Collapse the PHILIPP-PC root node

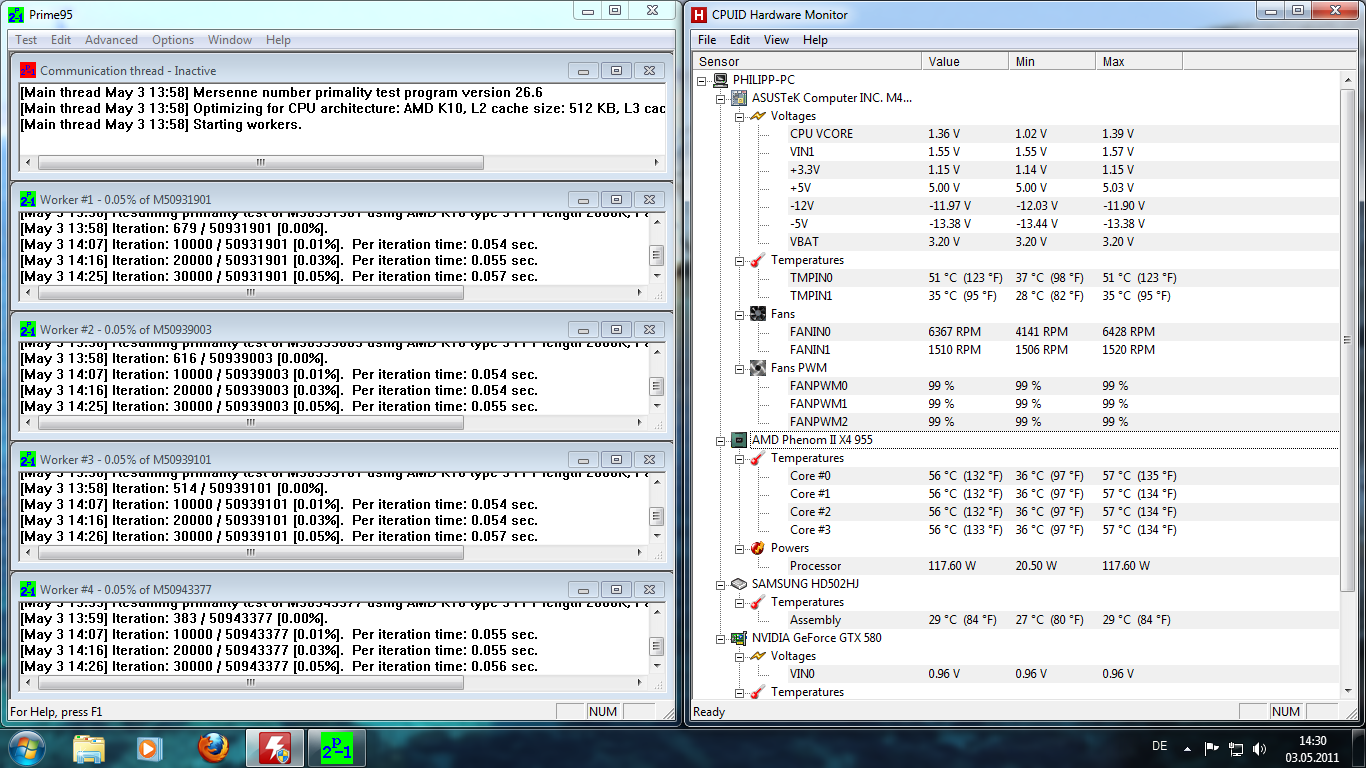703,80
